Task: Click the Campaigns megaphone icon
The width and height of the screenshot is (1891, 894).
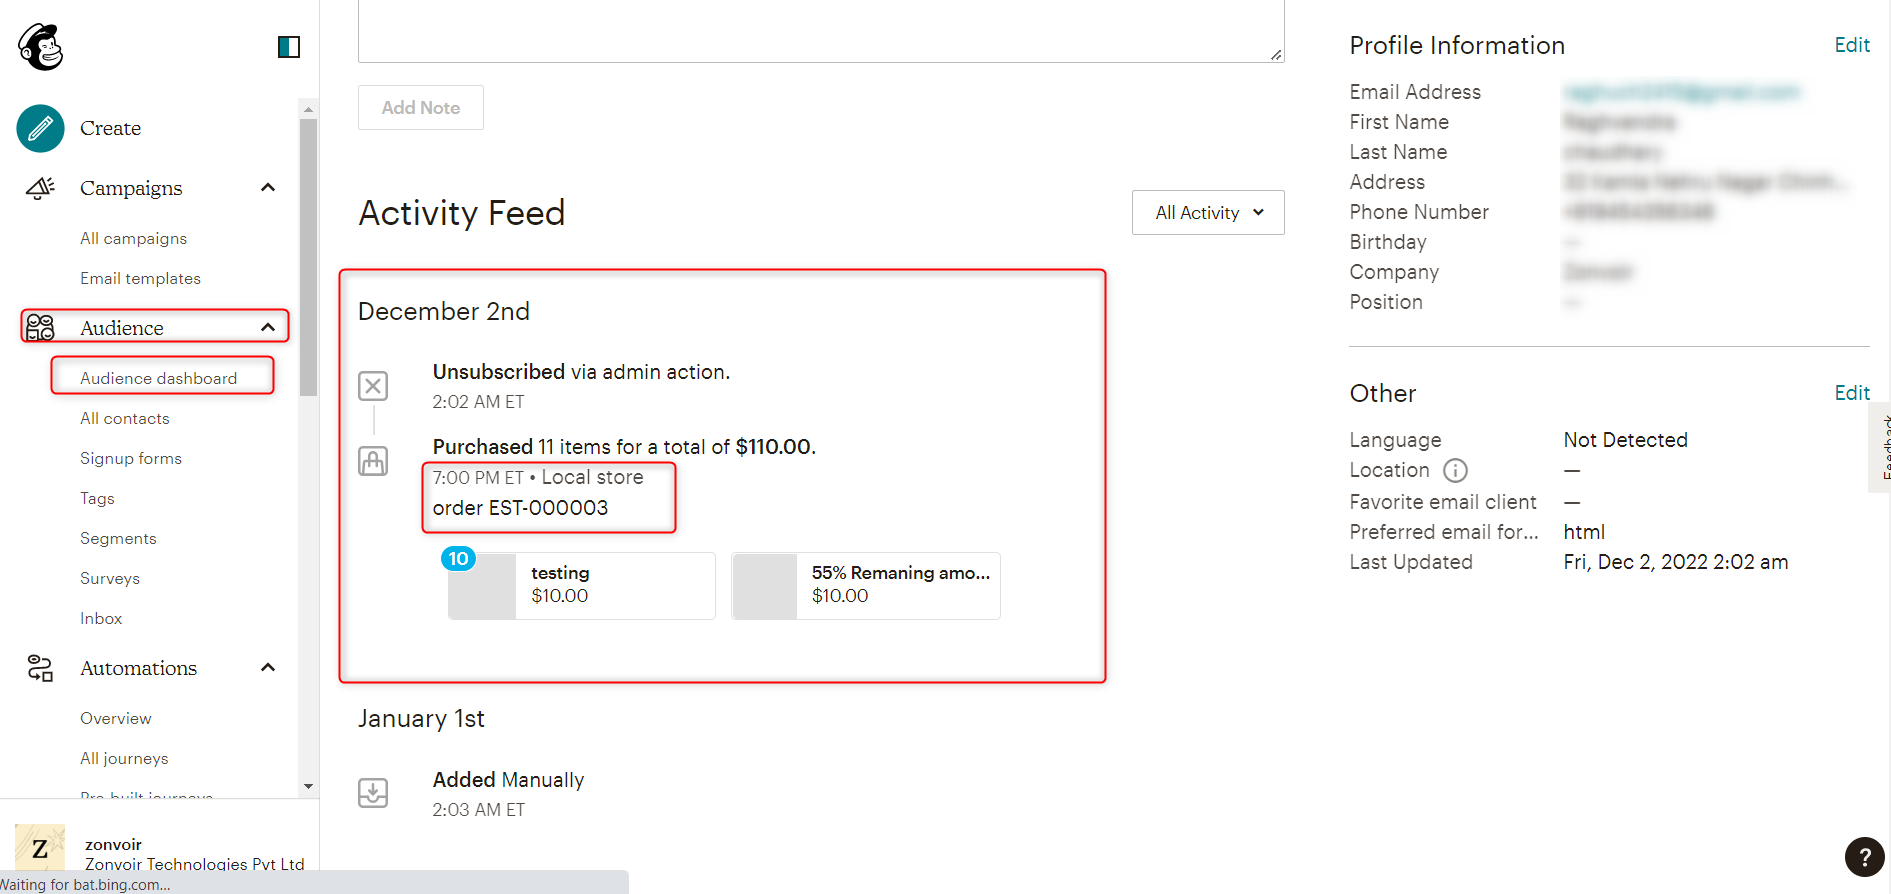Action: click(x=39, y=187)
